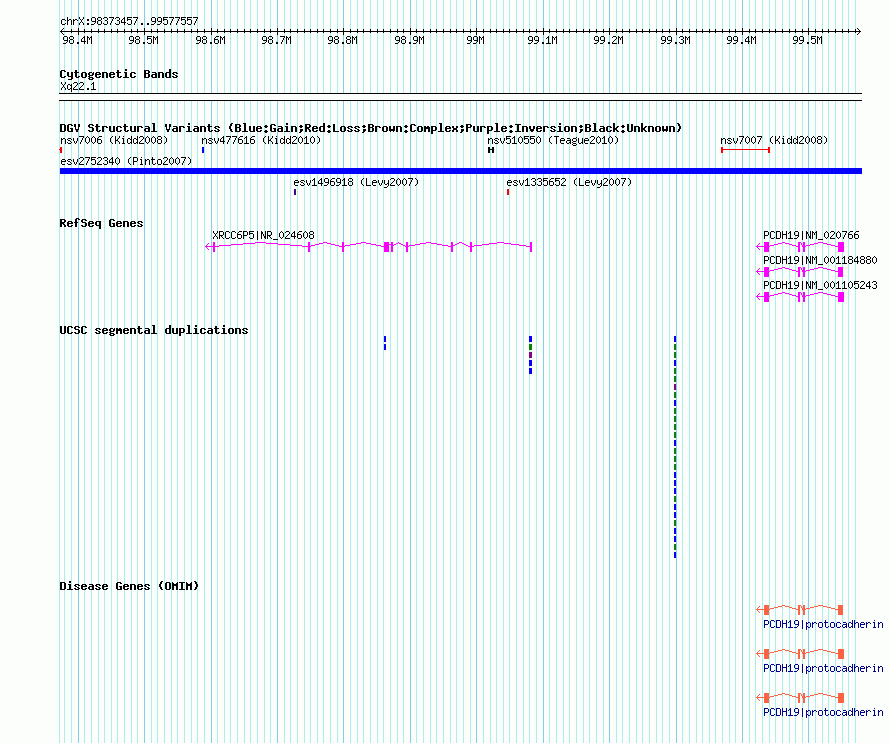Click the red nsv7006 loss marker
This screenshot has height=743, width=890.
tap(61, 150)
